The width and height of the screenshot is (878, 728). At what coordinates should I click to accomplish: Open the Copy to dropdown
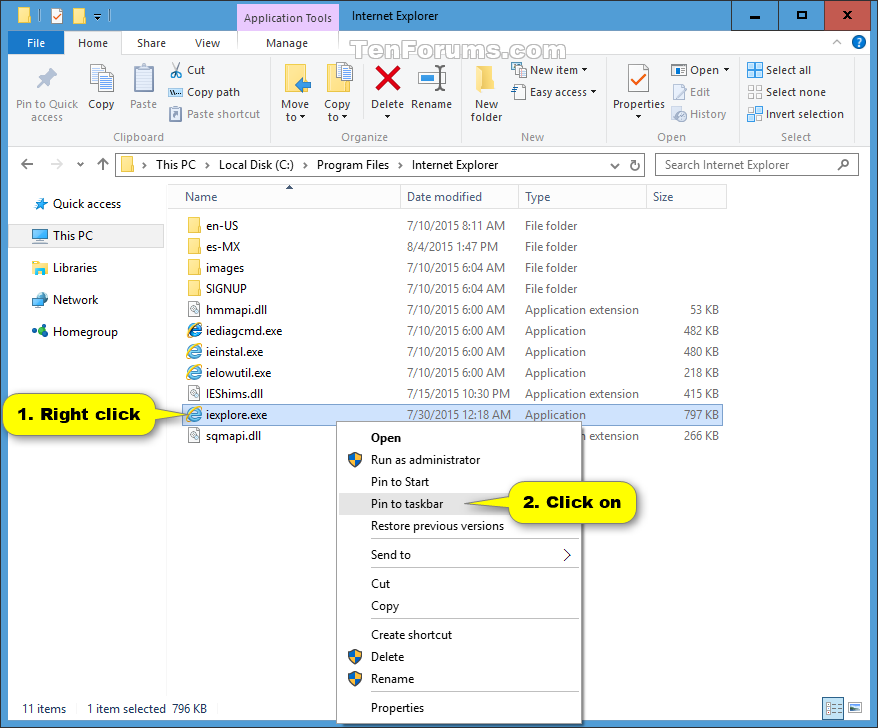pos(337,111)
